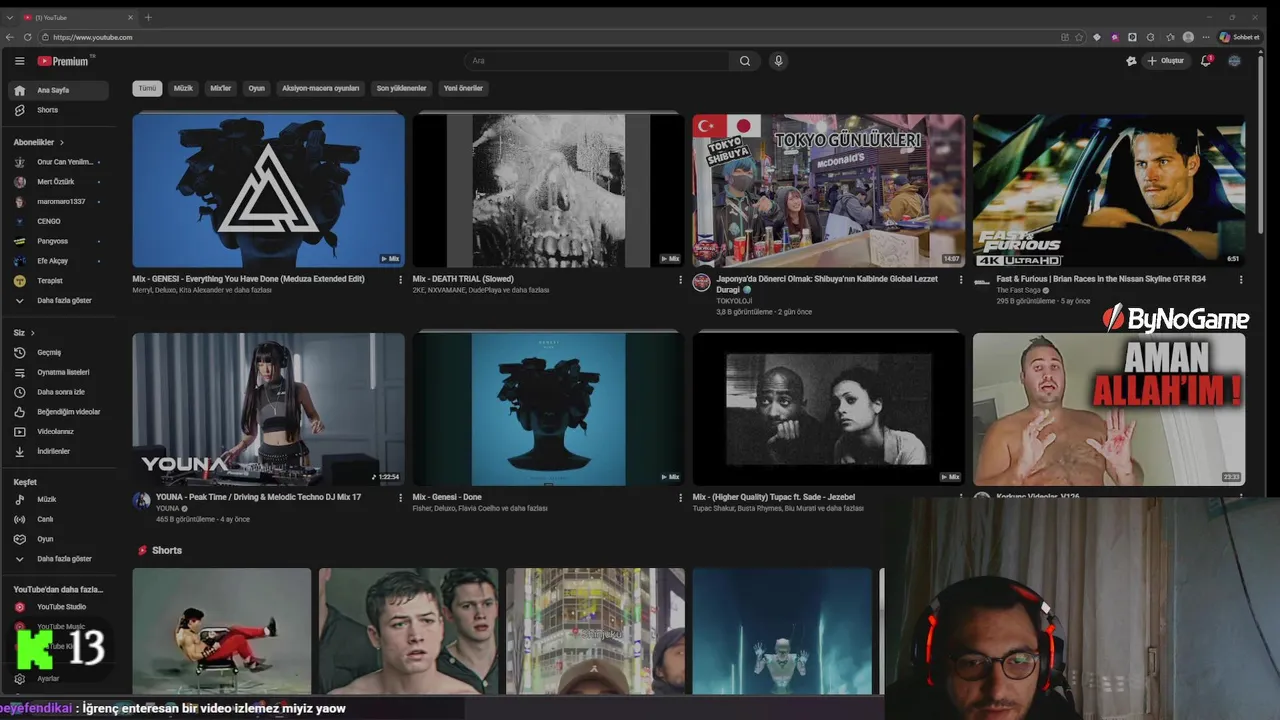Open Shorts from the sidebar

(60, 110)
